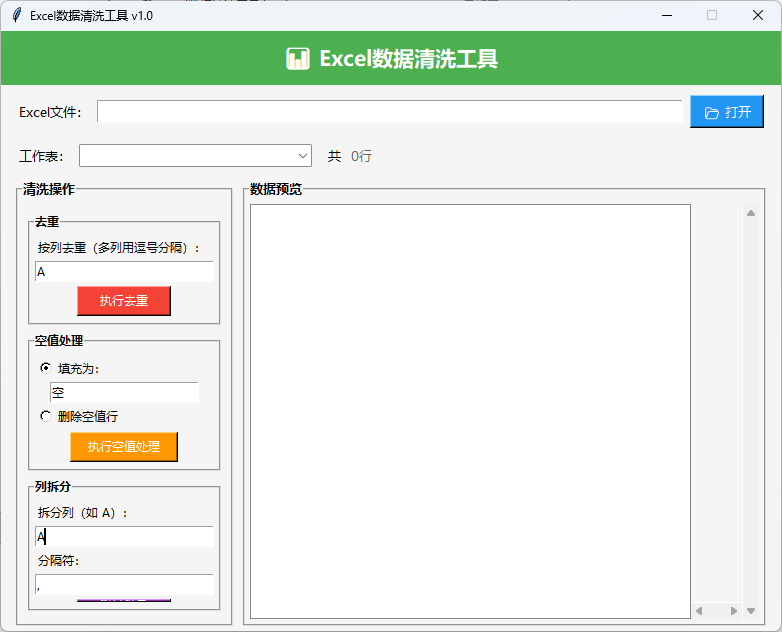Click the chart icon in green header
This screenshot has width=782, height=632.
298,59
